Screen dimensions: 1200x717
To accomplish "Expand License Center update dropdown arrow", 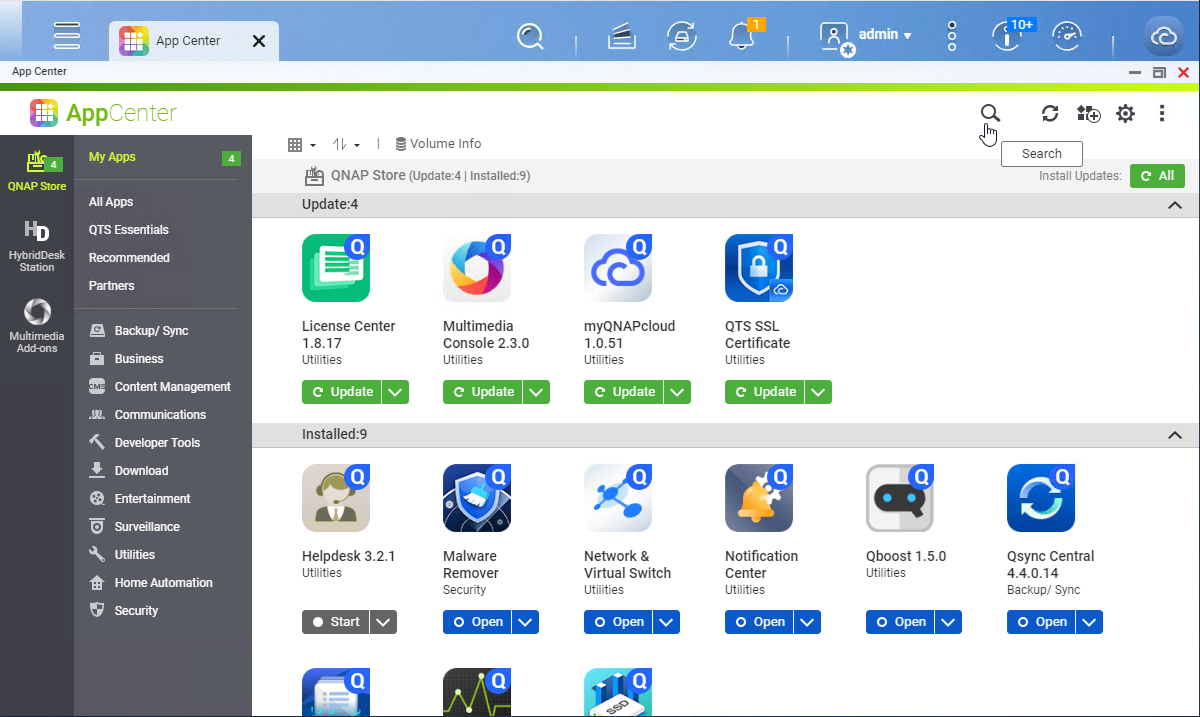I will tap(396, 392).
